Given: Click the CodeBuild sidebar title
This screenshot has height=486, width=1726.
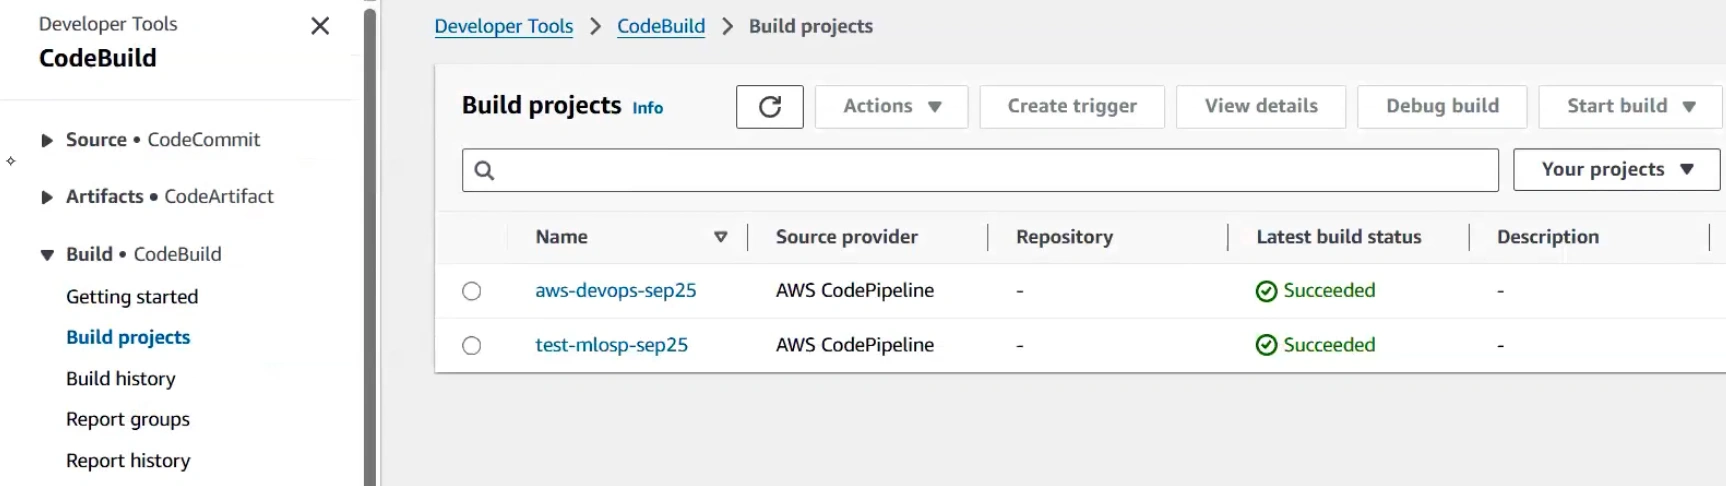Looking at the screenshot, I should 98,58.
